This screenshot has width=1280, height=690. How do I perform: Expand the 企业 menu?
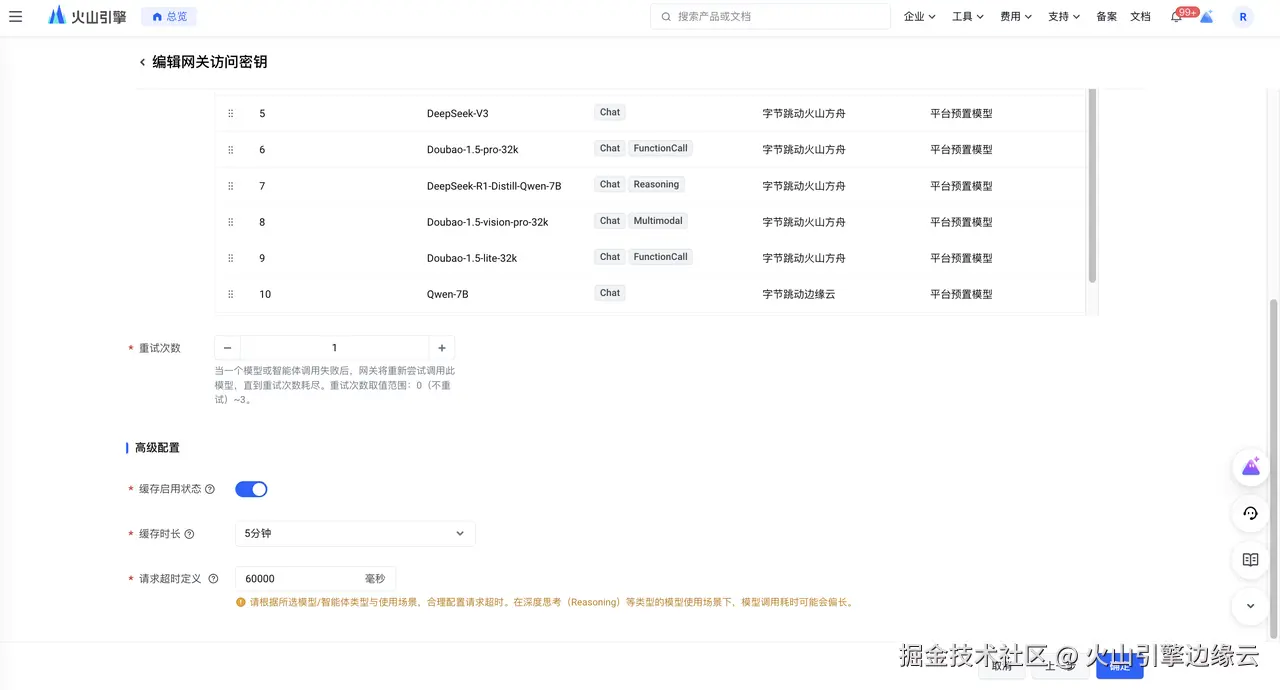pos(919,16)
